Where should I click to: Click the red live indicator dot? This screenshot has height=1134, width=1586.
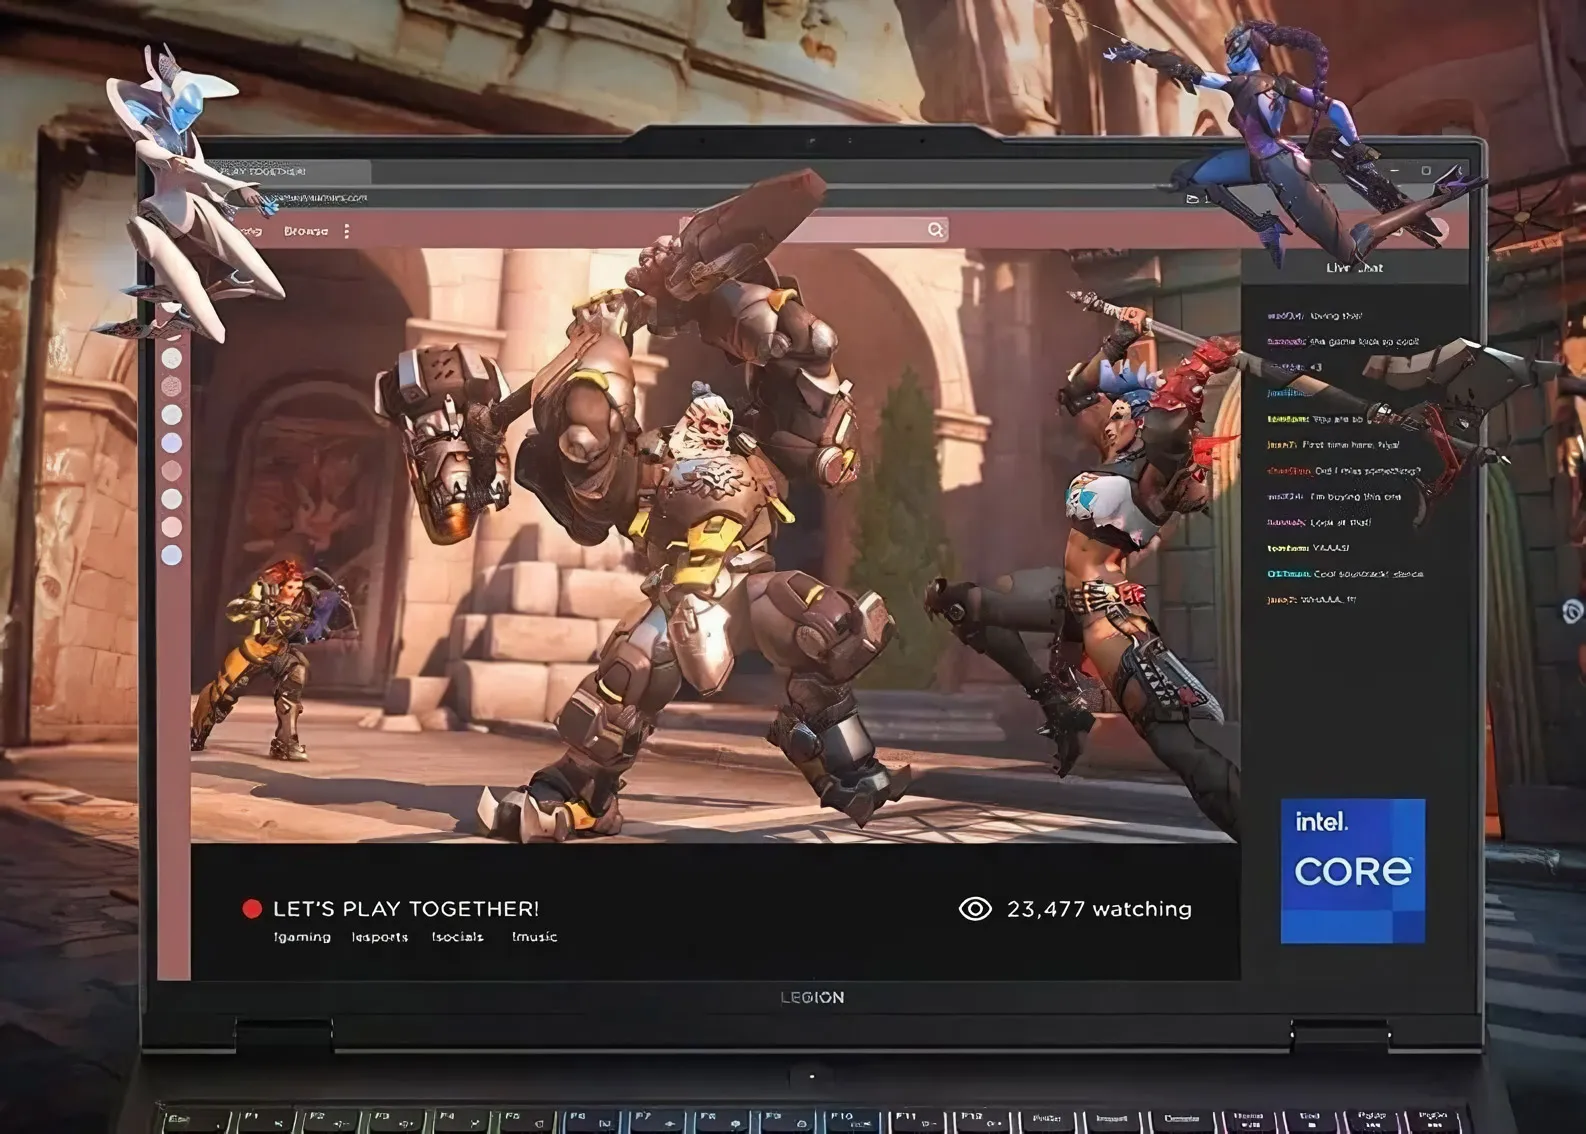pyautogui.click(x=252, y=908)
